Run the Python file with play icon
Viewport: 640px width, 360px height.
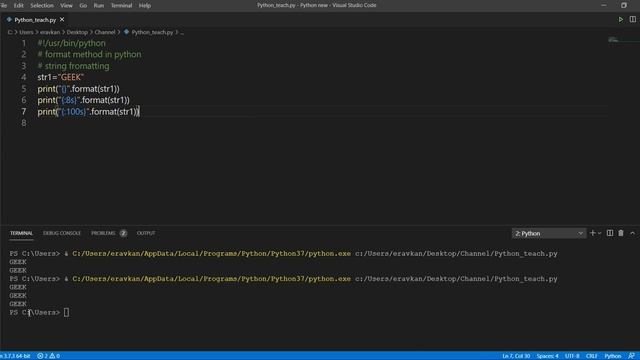click(620, 20)
